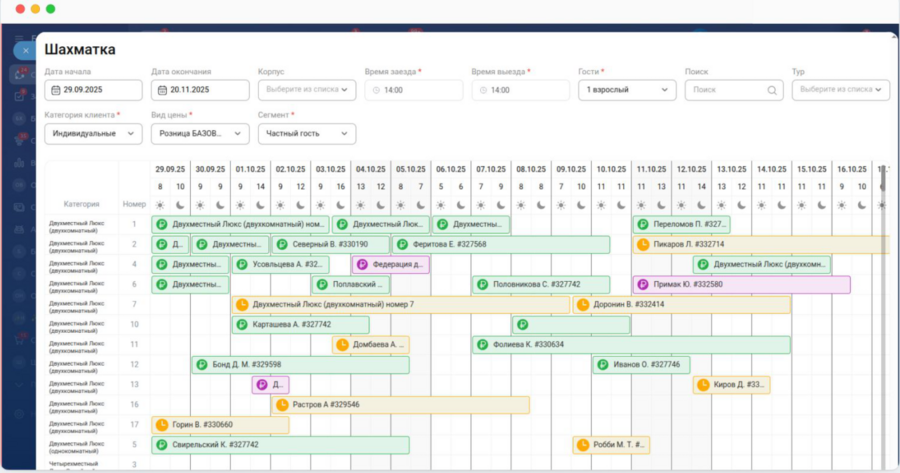Click room number 12 in Номер column
Viewport: 900px width, 473px height.
click(134, 365)
